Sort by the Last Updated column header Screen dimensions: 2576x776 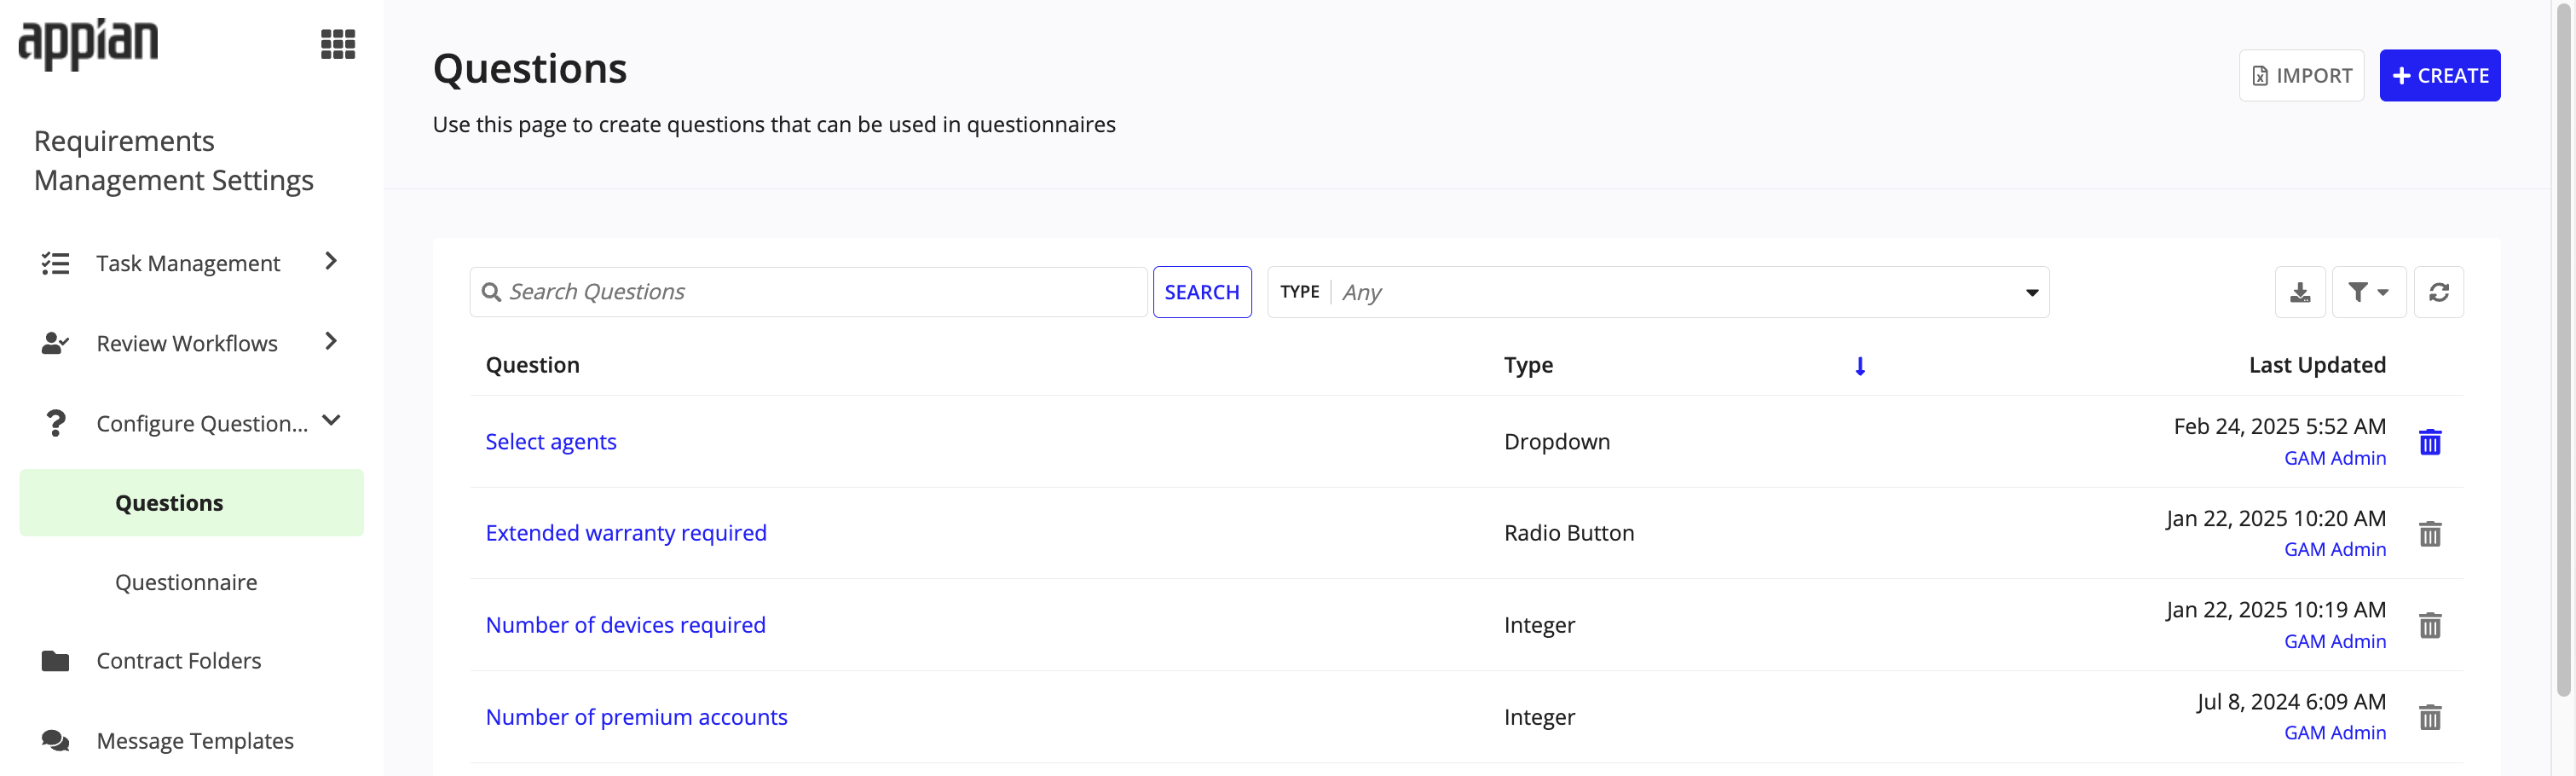(2317, 365)
